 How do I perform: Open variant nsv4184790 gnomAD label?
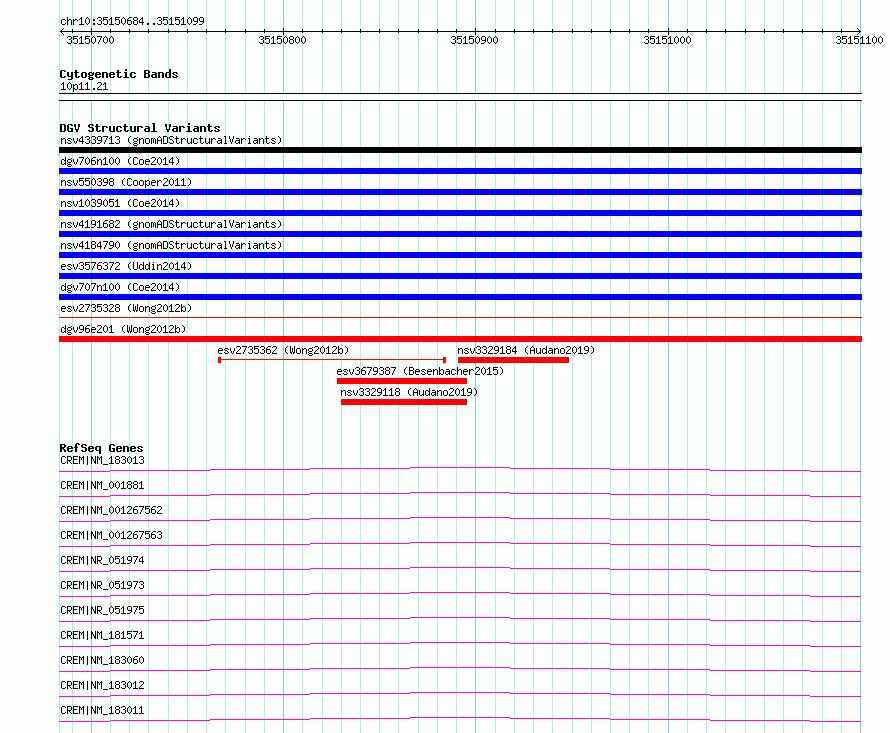[171, 245]
